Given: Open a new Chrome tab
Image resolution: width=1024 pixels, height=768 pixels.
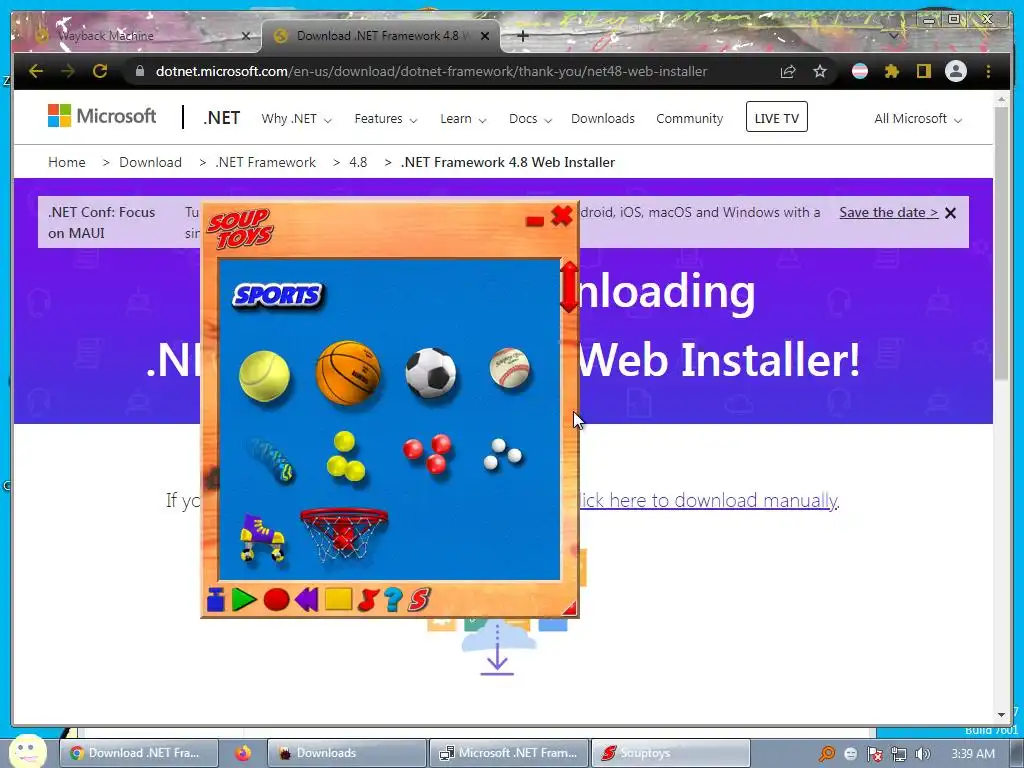Looking at the screenshot, I should tap(522, 36).
